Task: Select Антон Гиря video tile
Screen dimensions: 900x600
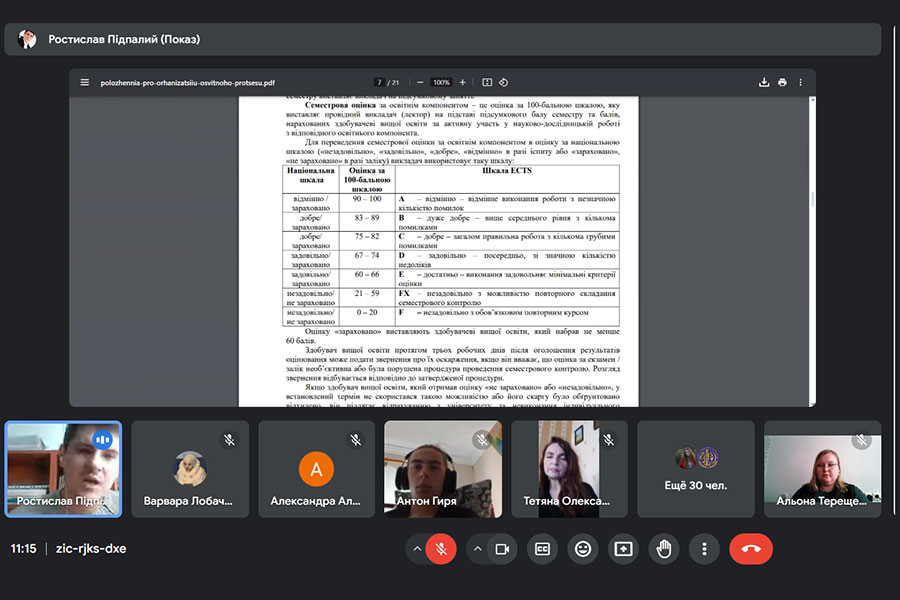Action: click(x=443, y=469)
